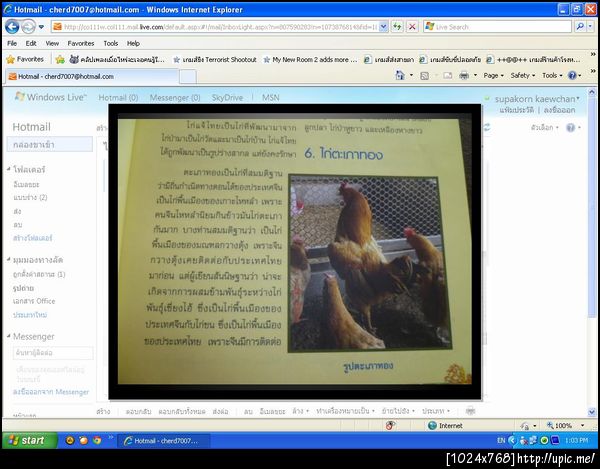Viewport: 600px width, 469px height.
Task: Click the Home icon in command bar
Action: 400,75
